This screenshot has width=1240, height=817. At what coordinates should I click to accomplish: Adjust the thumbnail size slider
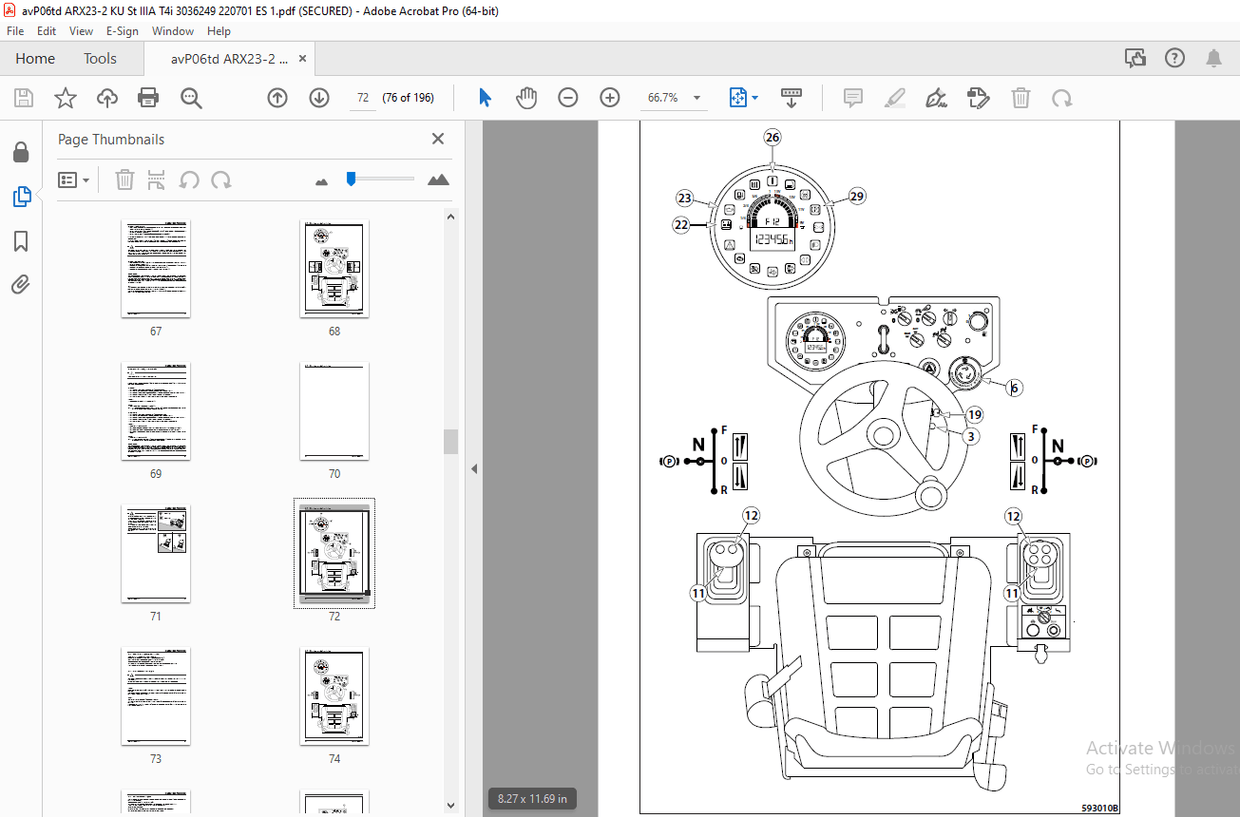[x=351, y=179]
